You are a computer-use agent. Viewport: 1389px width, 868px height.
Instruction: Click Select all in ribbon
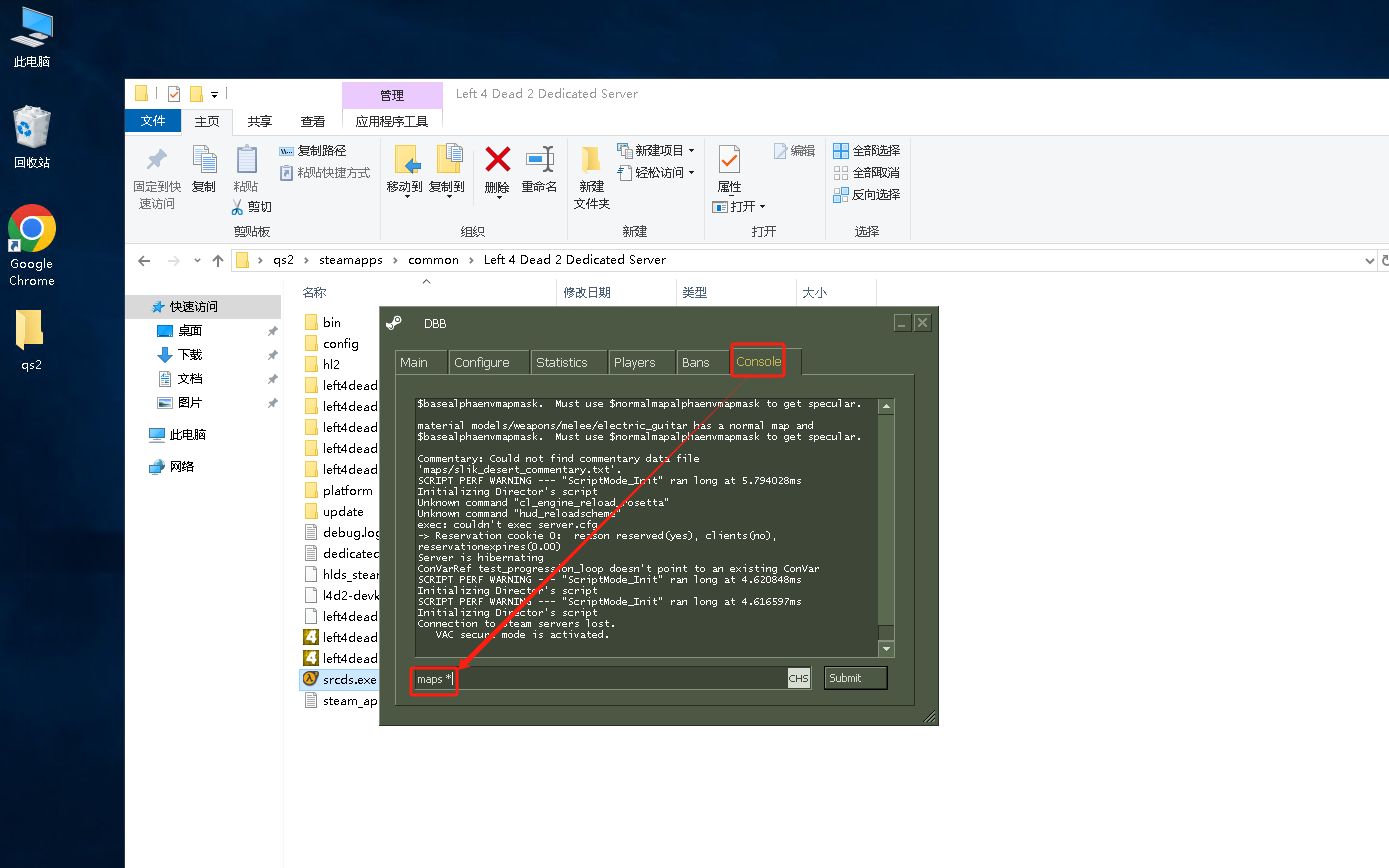(x=867, y=151)
